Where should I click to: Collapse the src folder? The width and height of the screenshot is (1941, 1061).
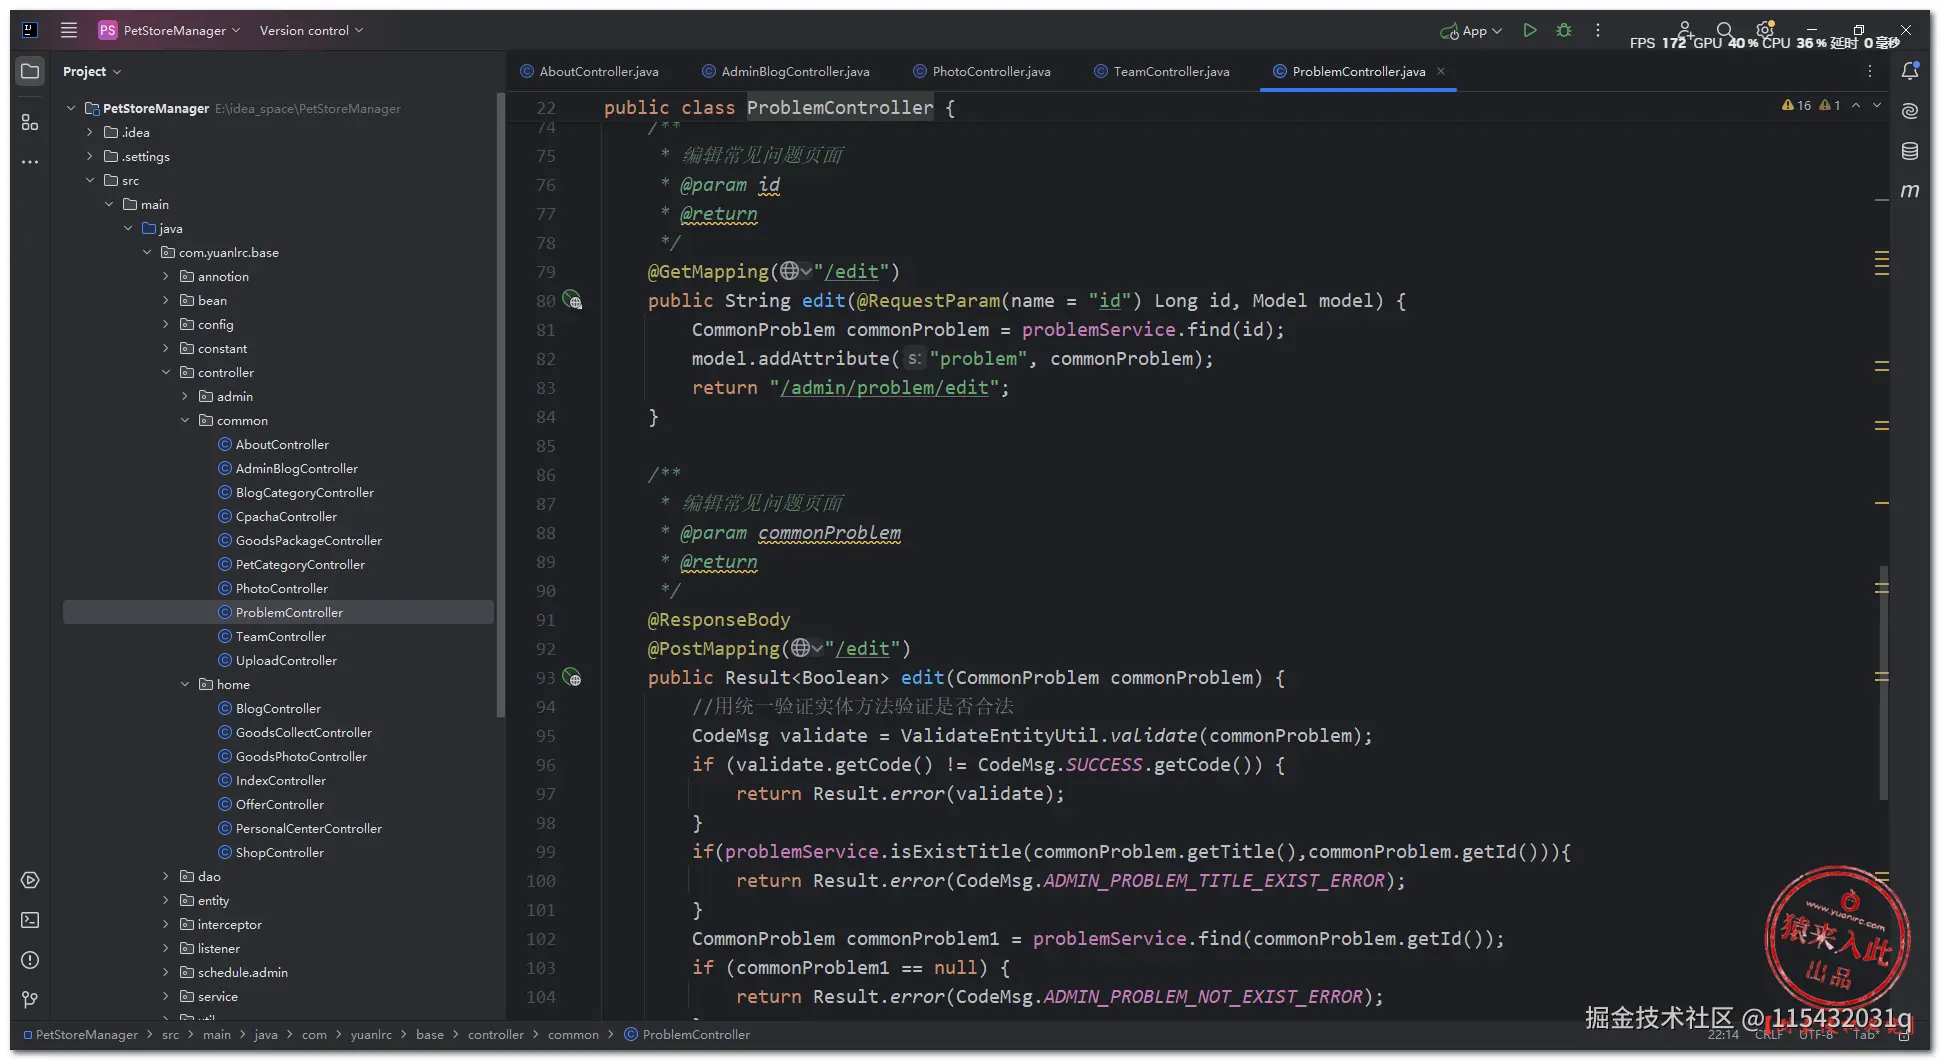90,180
